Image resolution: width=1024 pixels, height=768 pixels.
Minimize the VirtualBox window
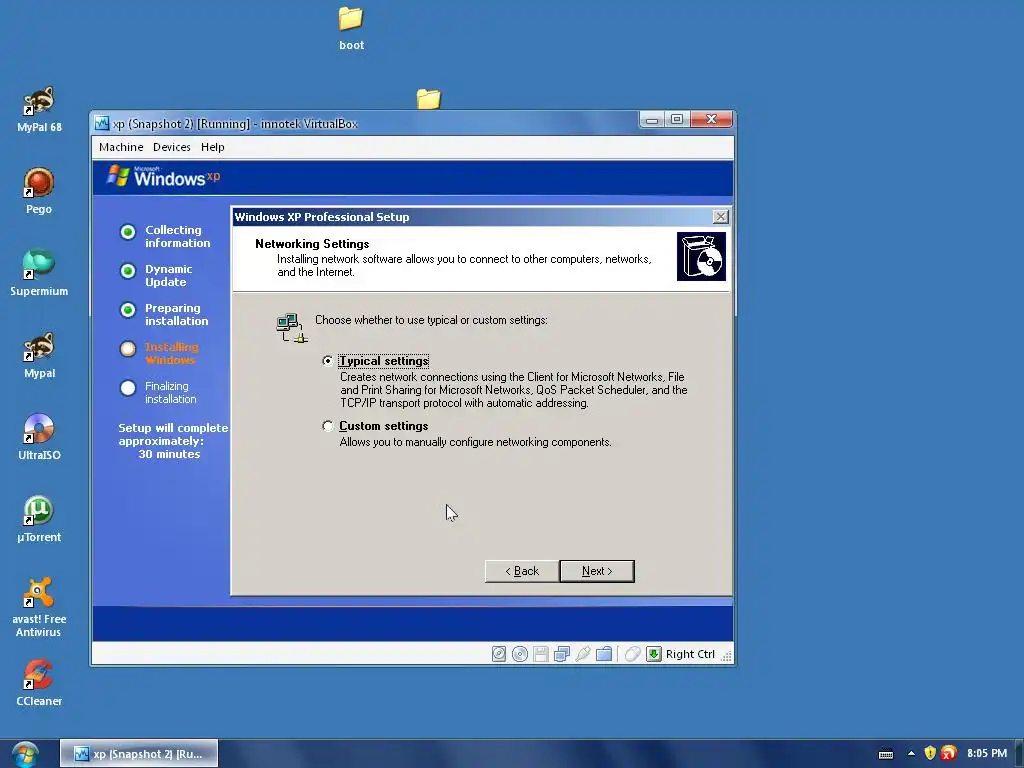coord(652,120)
